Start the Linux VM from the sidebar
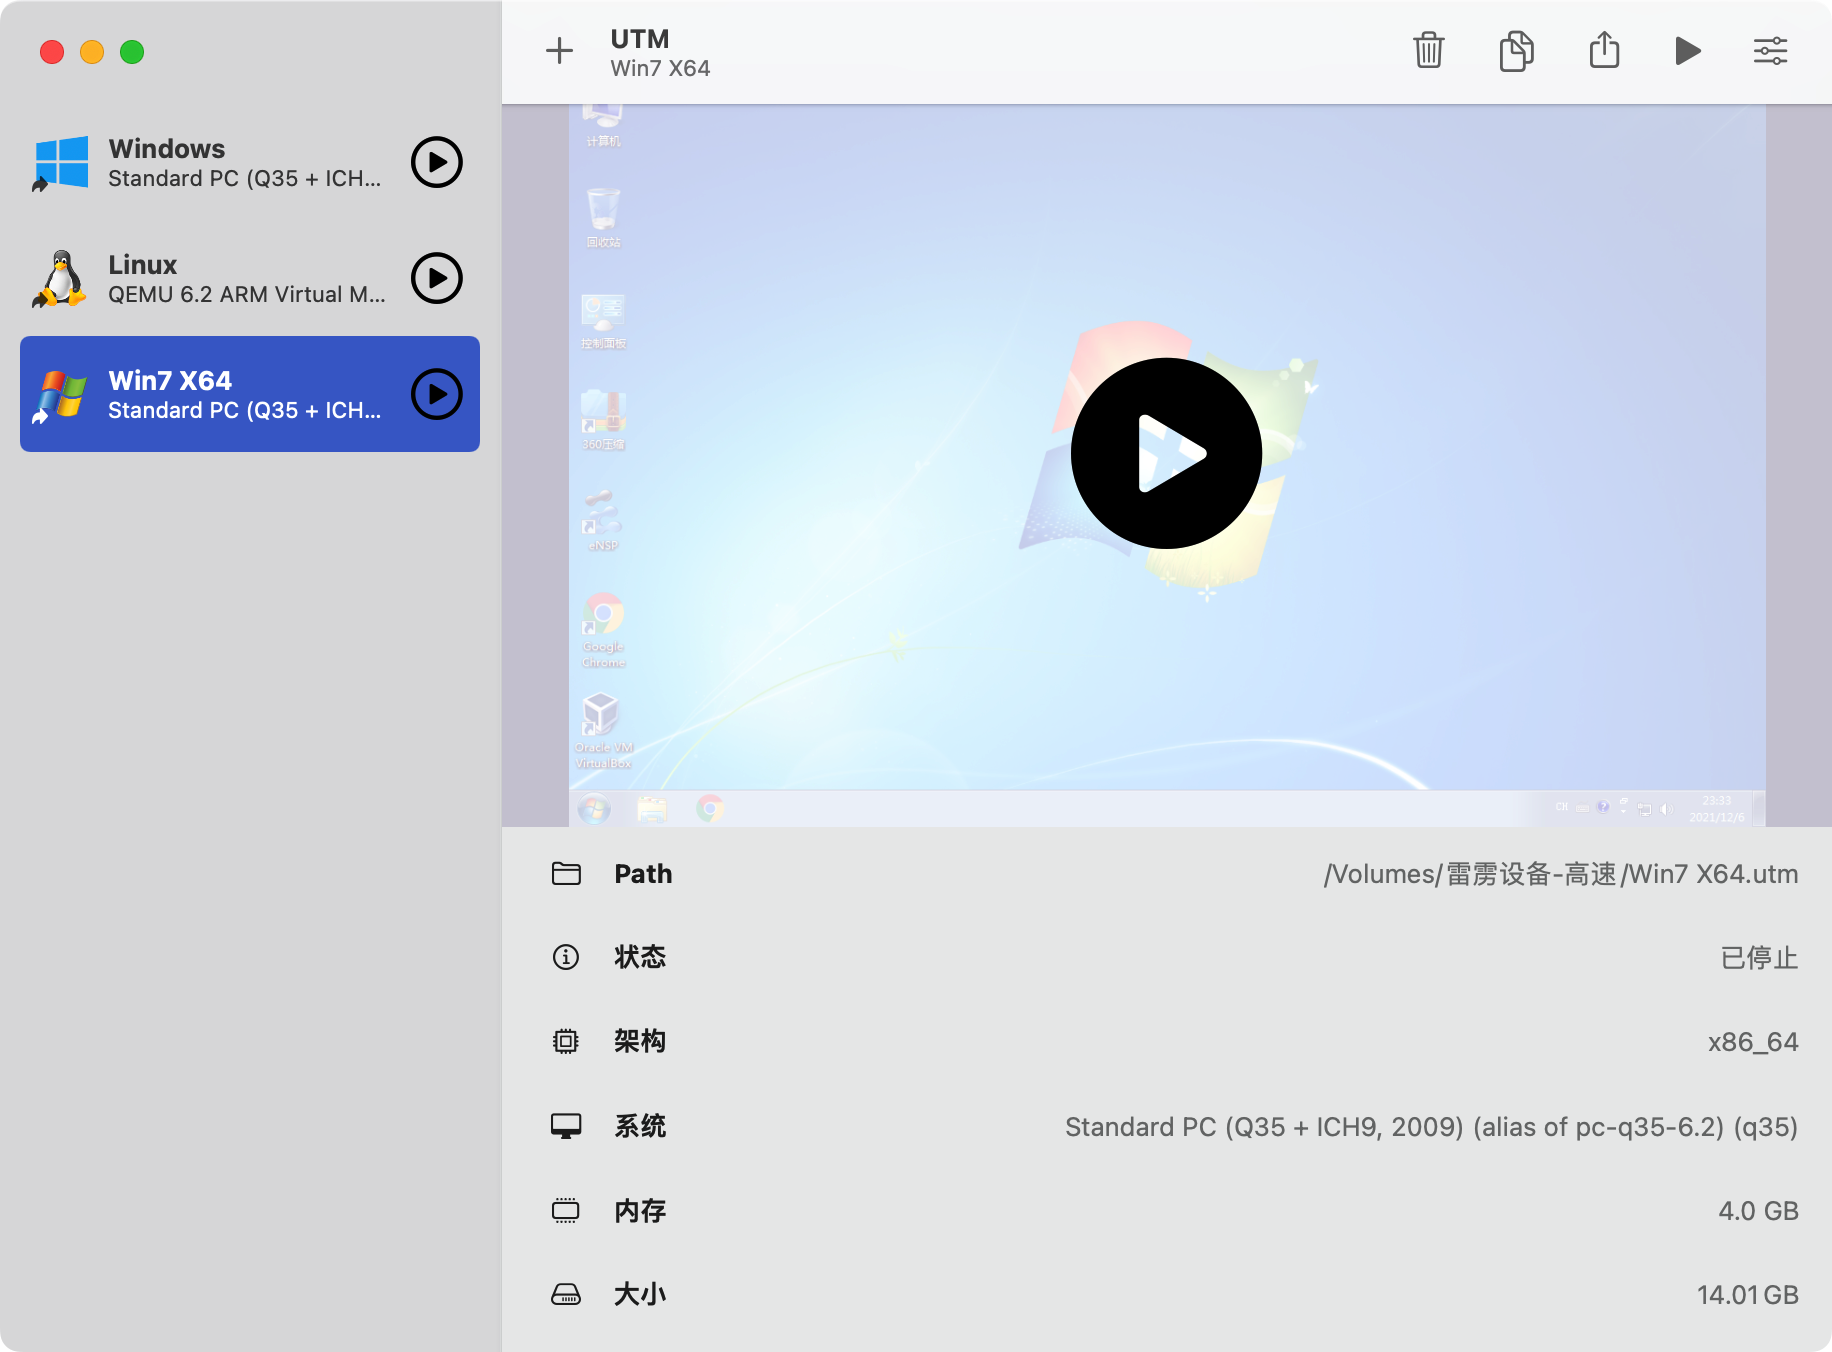The width and height of the screenshot is (1832, 1352). [437, 278]
